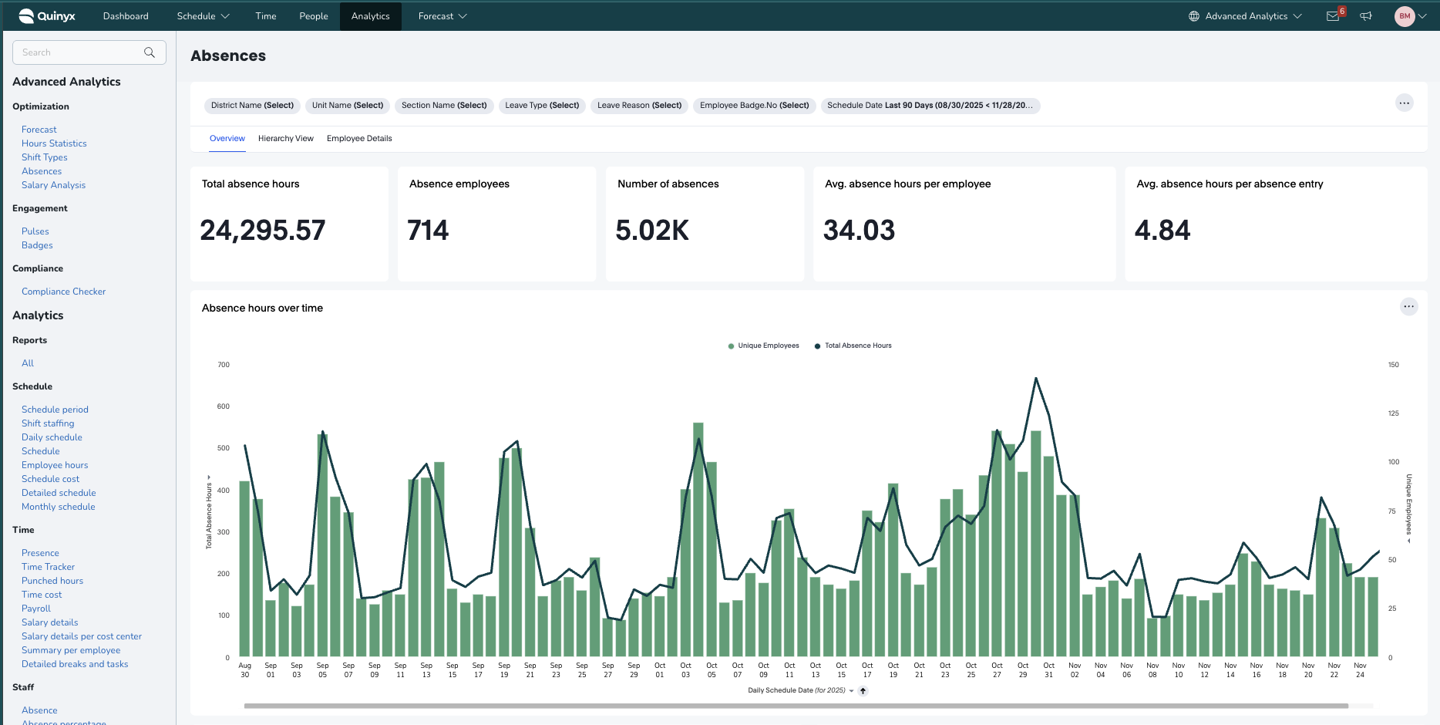This screenshot has width=1440, height=725.
Task: Open the Advanced Analytics module dropdown
Action: point(1245,16)
